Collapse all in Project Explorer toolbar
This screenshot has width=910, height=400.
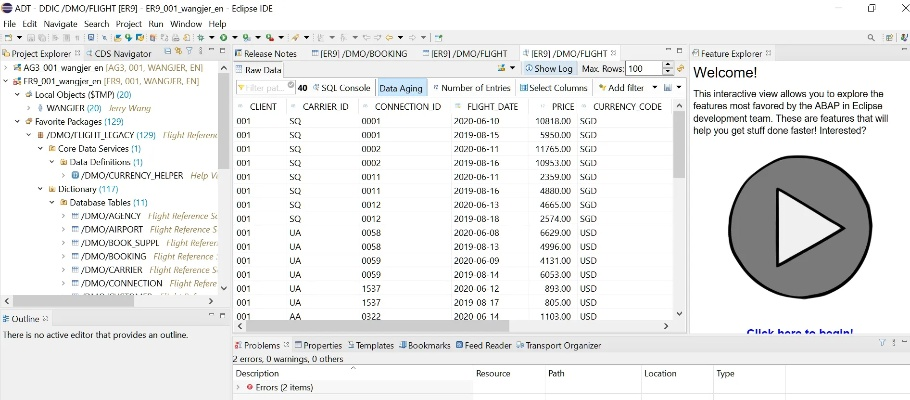click(165, 53)
